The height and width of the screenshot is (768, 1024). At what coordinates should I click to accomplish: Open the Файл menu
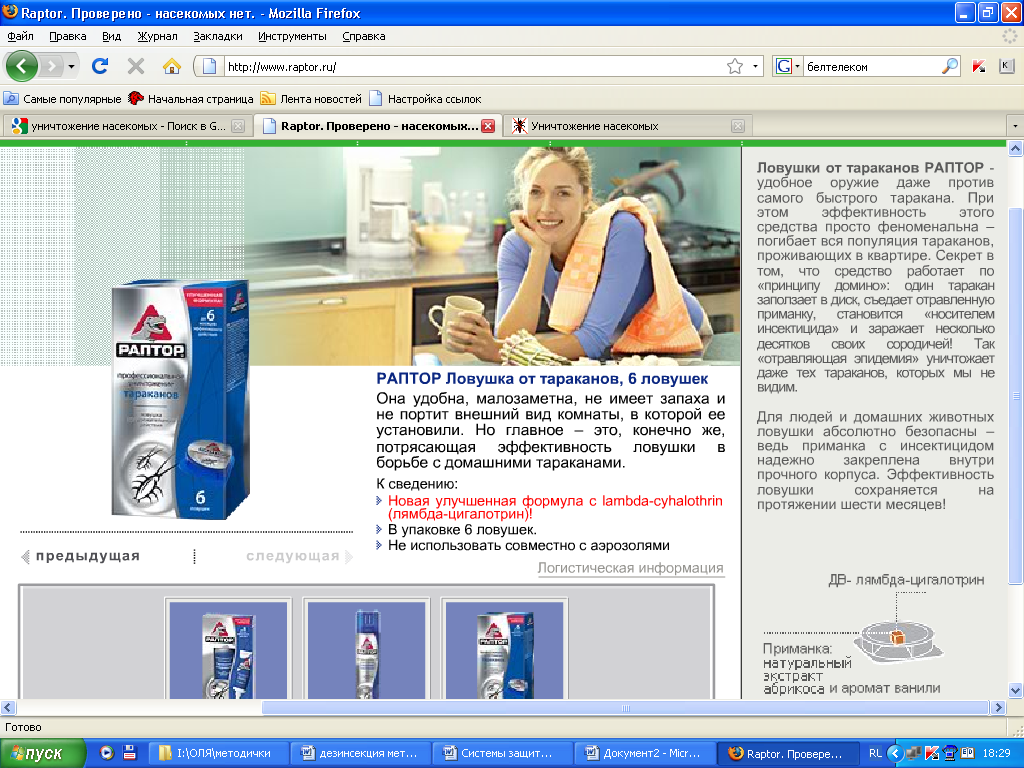20,37
